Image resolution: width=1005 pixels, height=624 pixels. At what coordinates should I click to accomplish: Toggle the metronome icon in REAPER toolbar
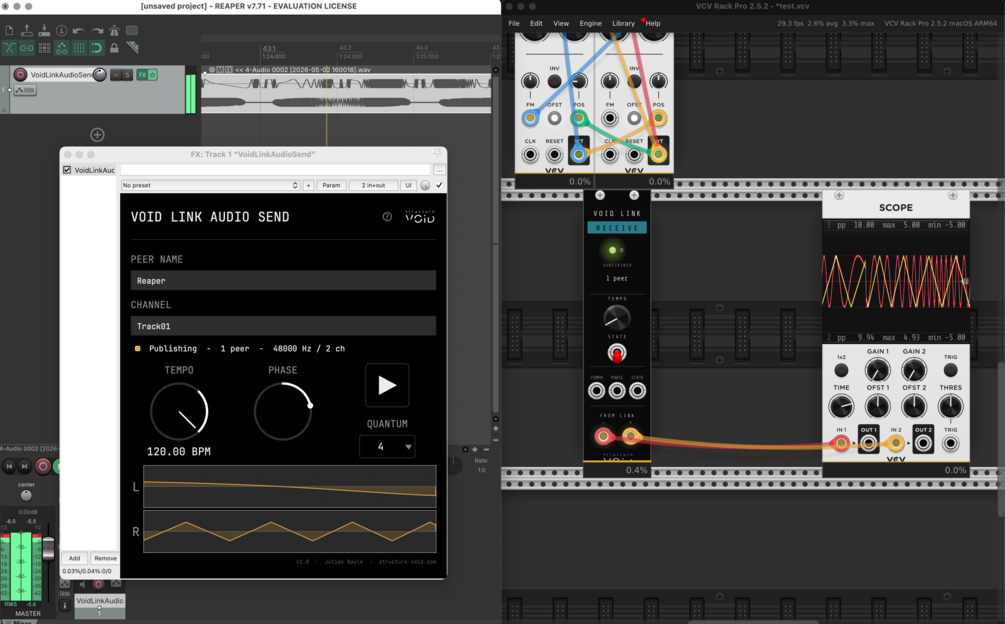(x=114, y=30)
